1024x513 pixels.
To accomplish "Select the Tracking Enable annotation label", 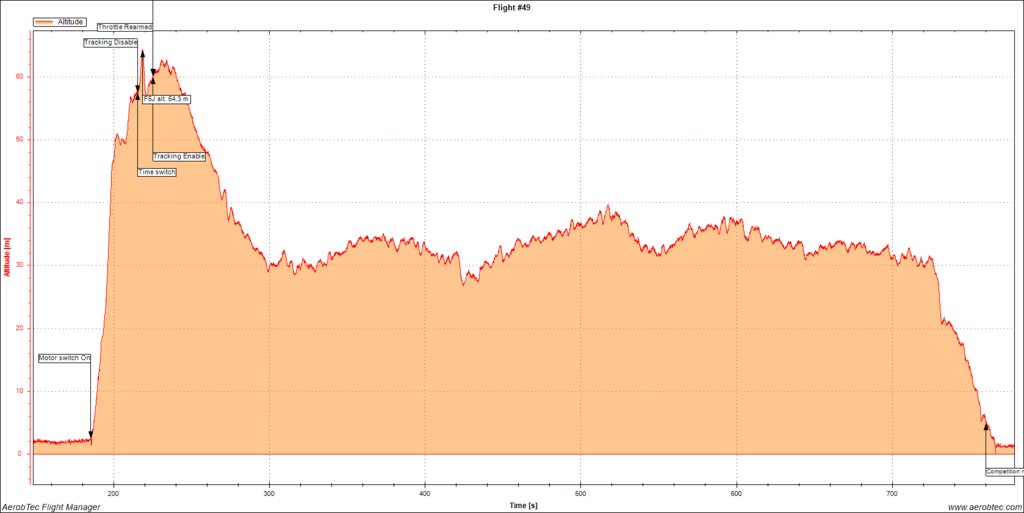I will click(179, 156).
